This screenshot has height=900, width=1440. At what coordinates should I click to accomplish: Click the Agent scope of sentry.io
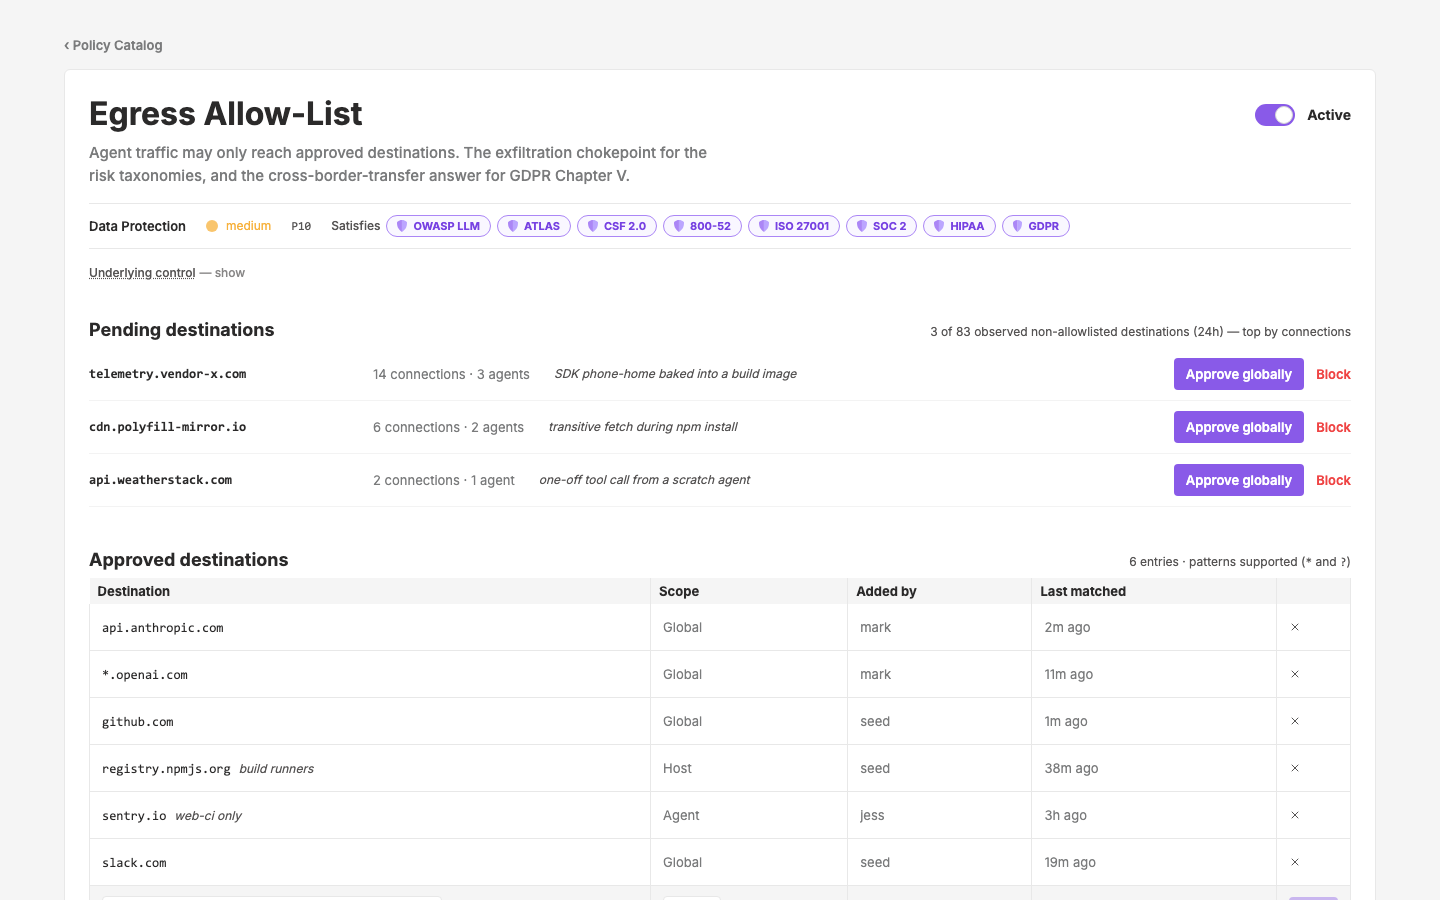click(749, 815)
